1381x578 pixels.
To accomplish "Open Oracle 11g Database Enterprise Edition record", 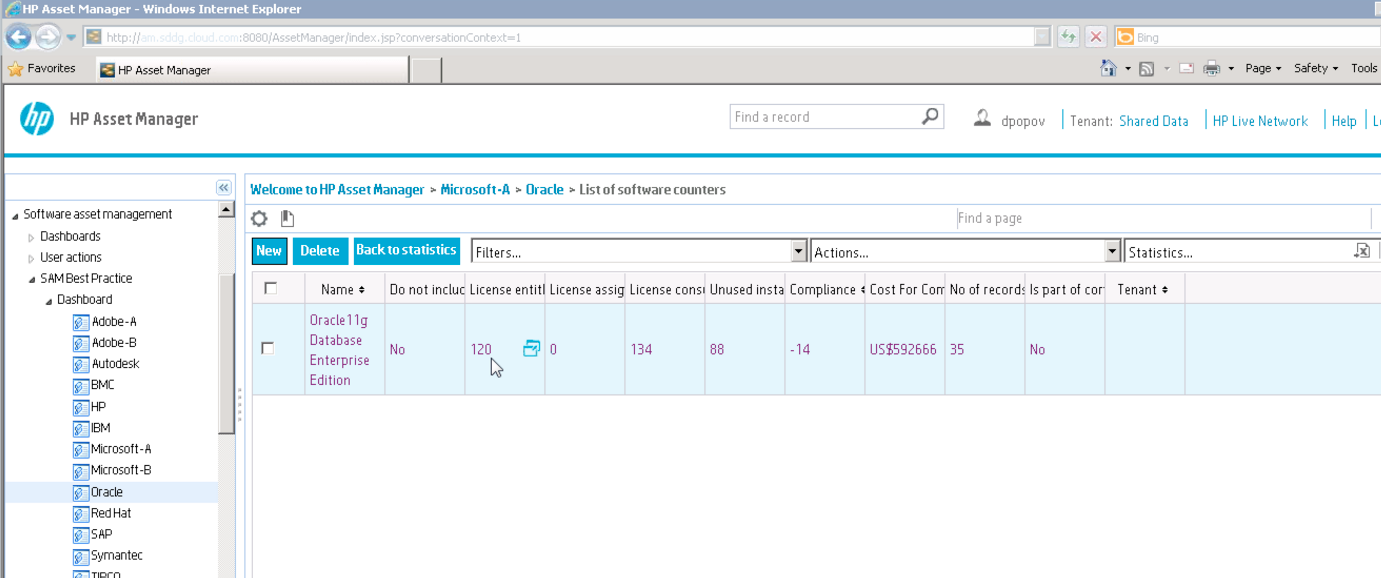I will [x=339, y=350].
